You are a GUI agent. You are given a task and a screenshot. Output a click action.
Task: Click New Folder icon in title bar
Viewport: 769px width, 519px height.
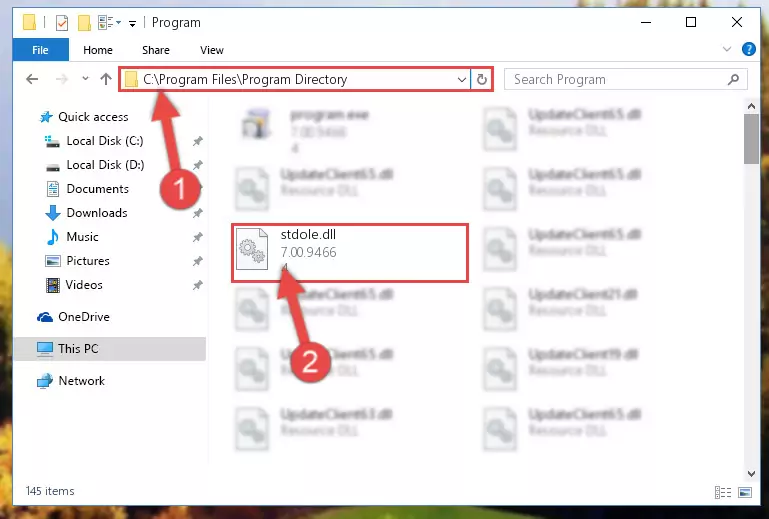pos(84,23)
